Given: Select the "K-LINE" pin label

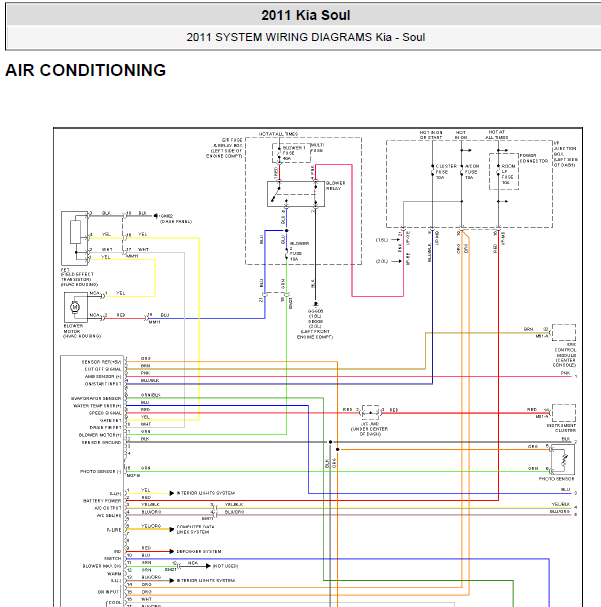Looking at the screenshot, I should 114,530.
